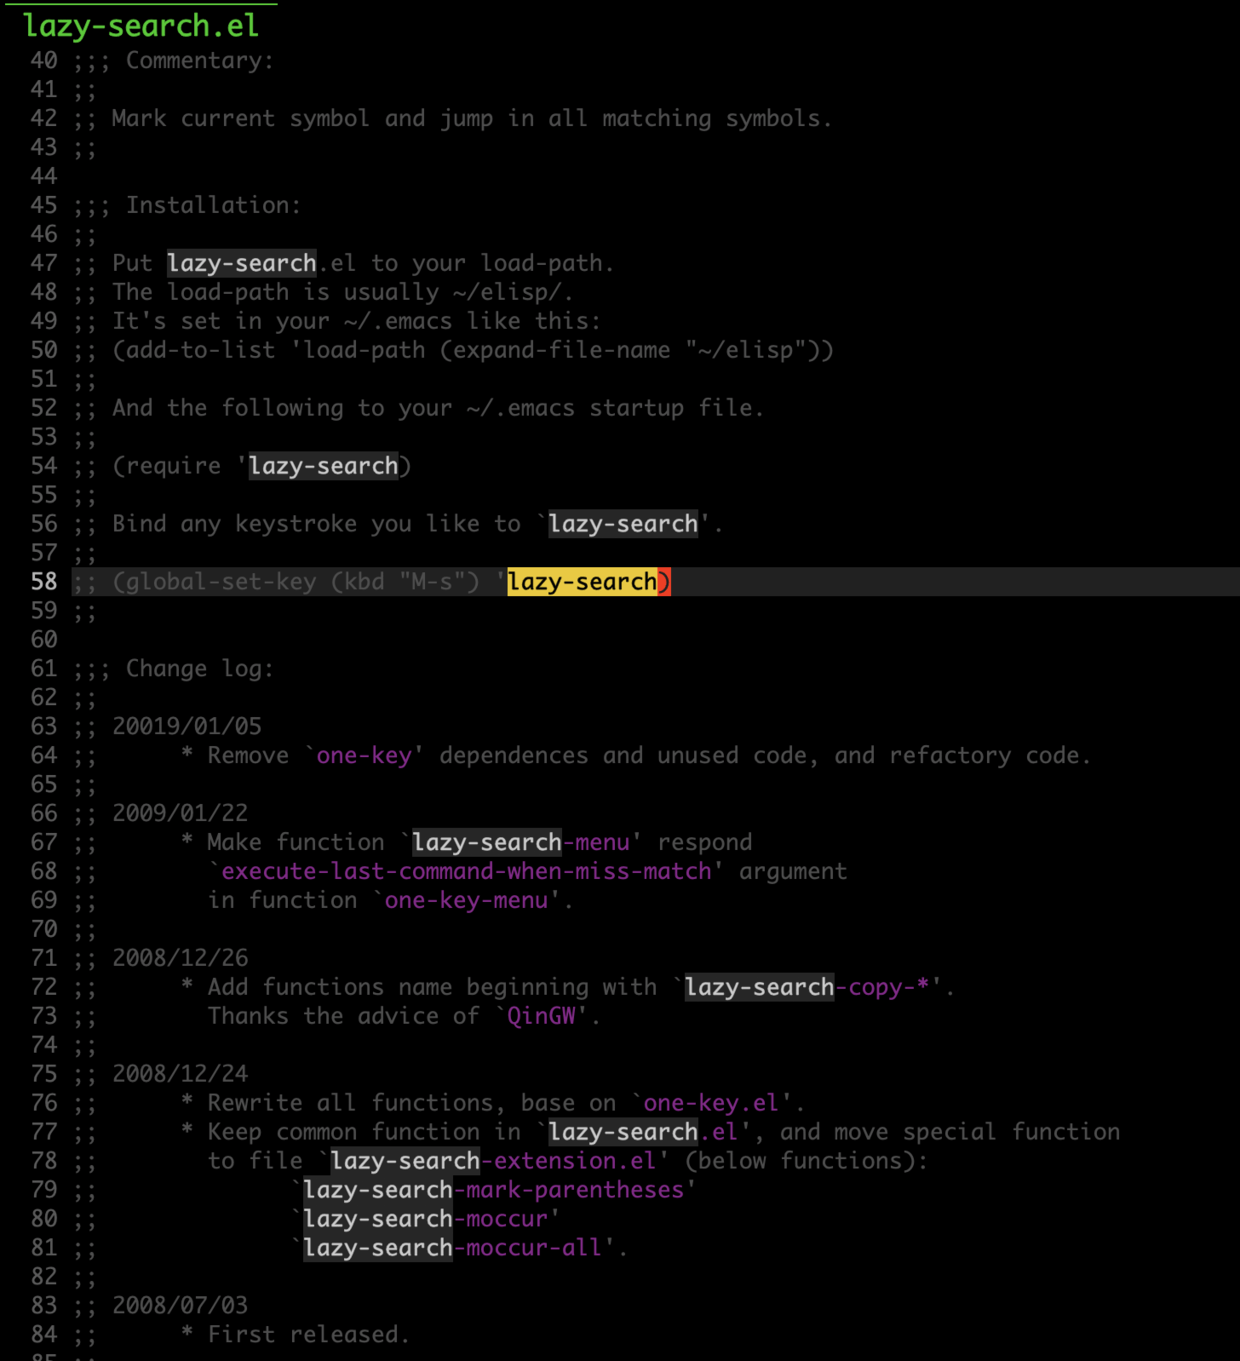1240x1361 pixels.
Task: Click the purple 'one-key' symbol on line 64
Action: pyautogui.click(x=364, y=756)
